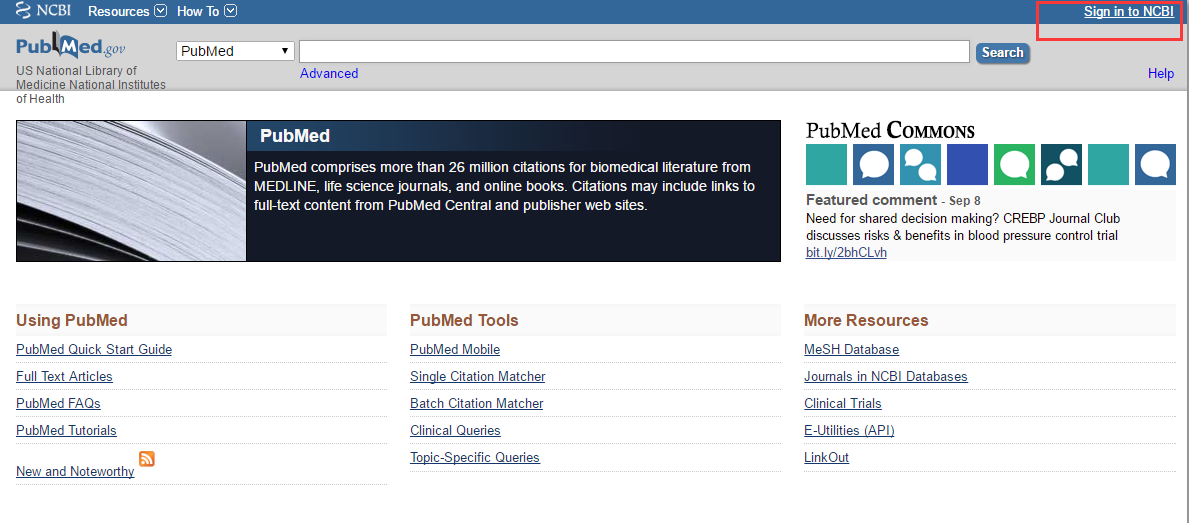Open E-Utilities (API) link
The height and width of the screenshot is (523, 1189).
coord(849,431)
